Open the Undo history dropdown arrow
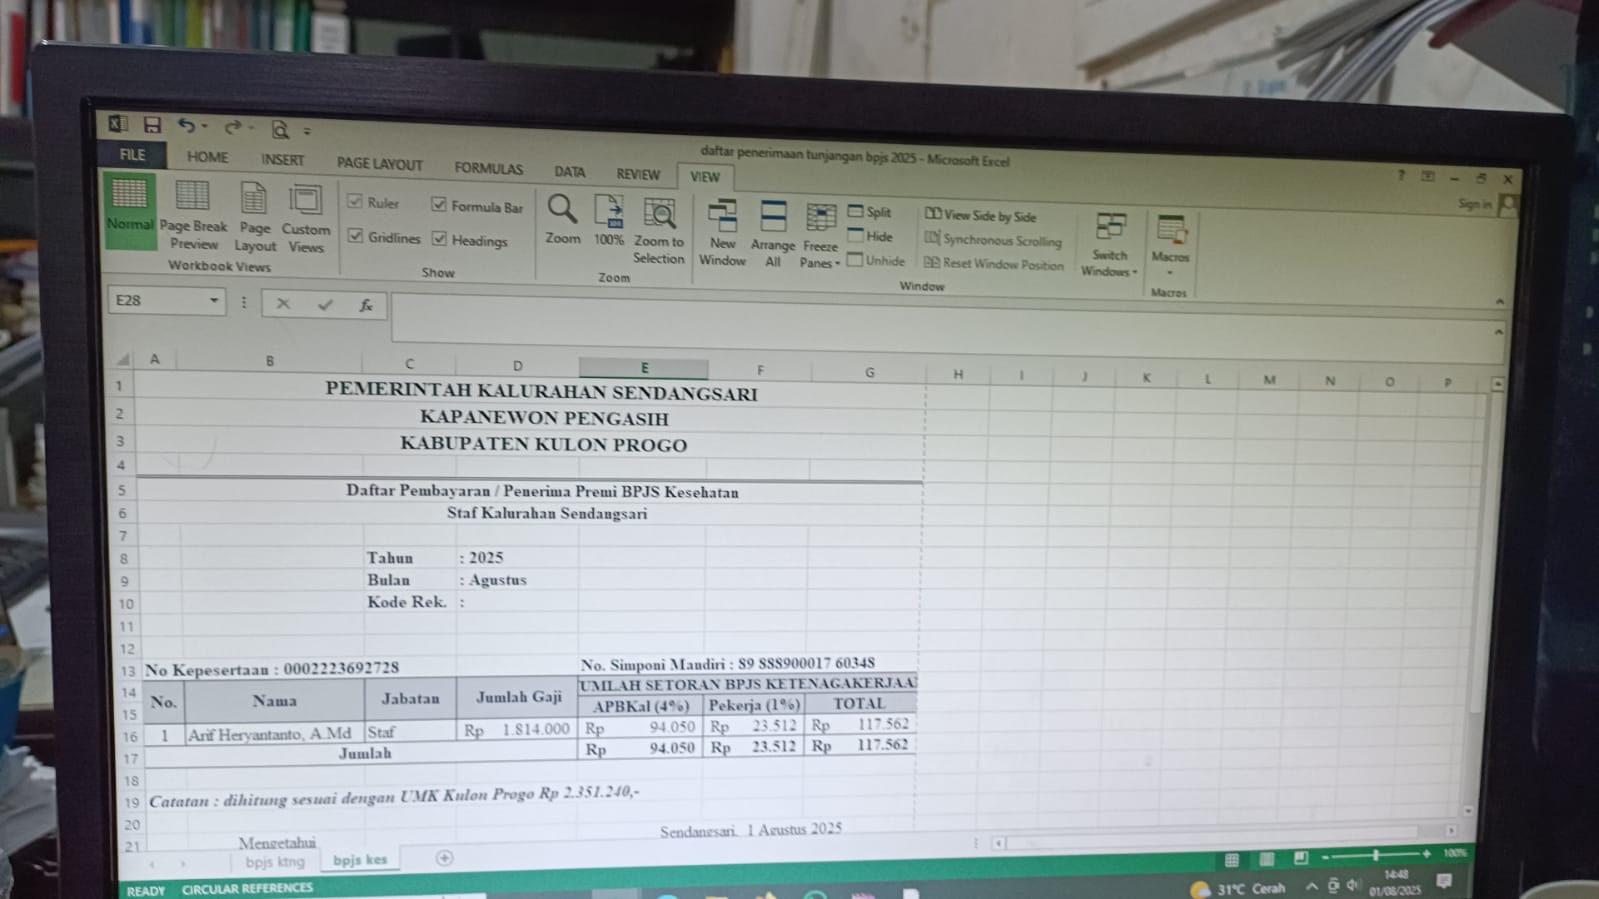 tap(204, 127)
